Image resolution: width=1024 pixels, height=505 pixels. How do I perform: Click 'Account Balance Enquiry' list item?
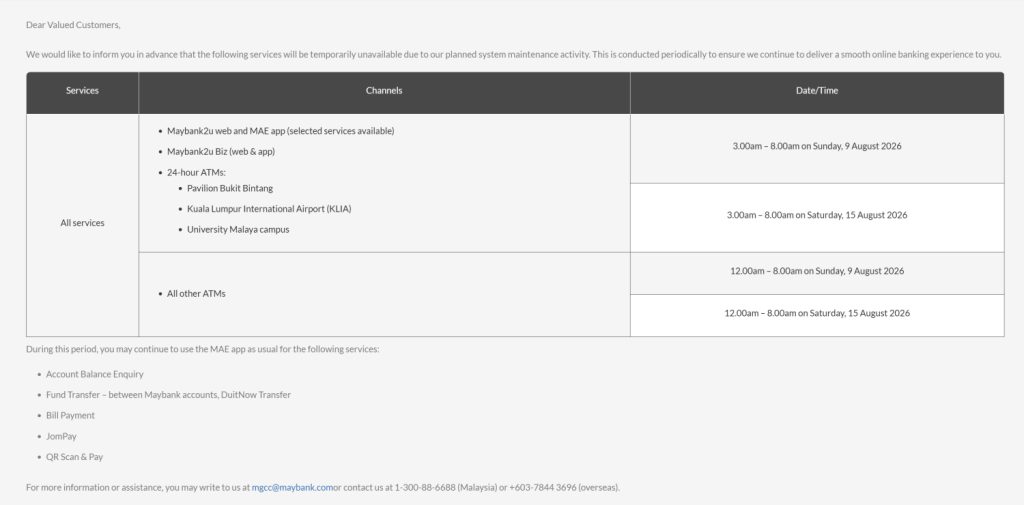click(95, 374)
